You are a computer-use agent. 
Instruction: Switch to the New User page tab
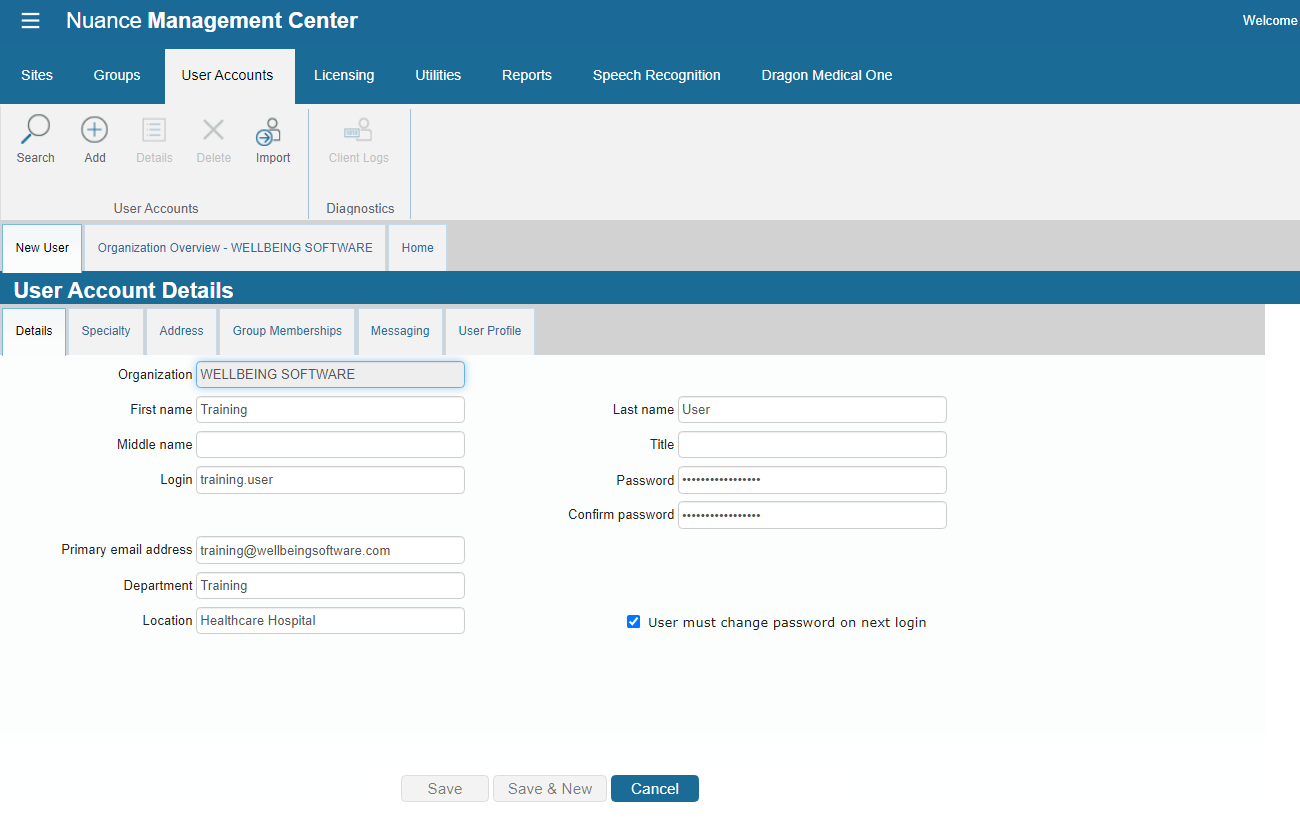click(42, 248)
